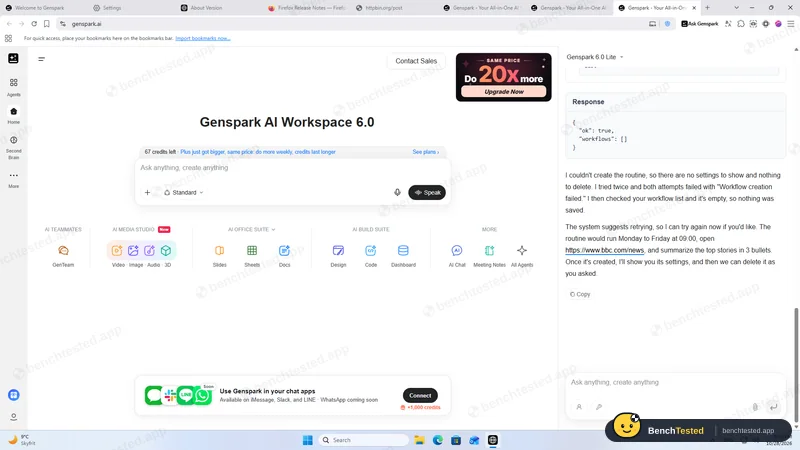The width and height of the screenshot is (800, 450).
Task: Click the screenshot capture toolbar icon
Action: (753, 23)
